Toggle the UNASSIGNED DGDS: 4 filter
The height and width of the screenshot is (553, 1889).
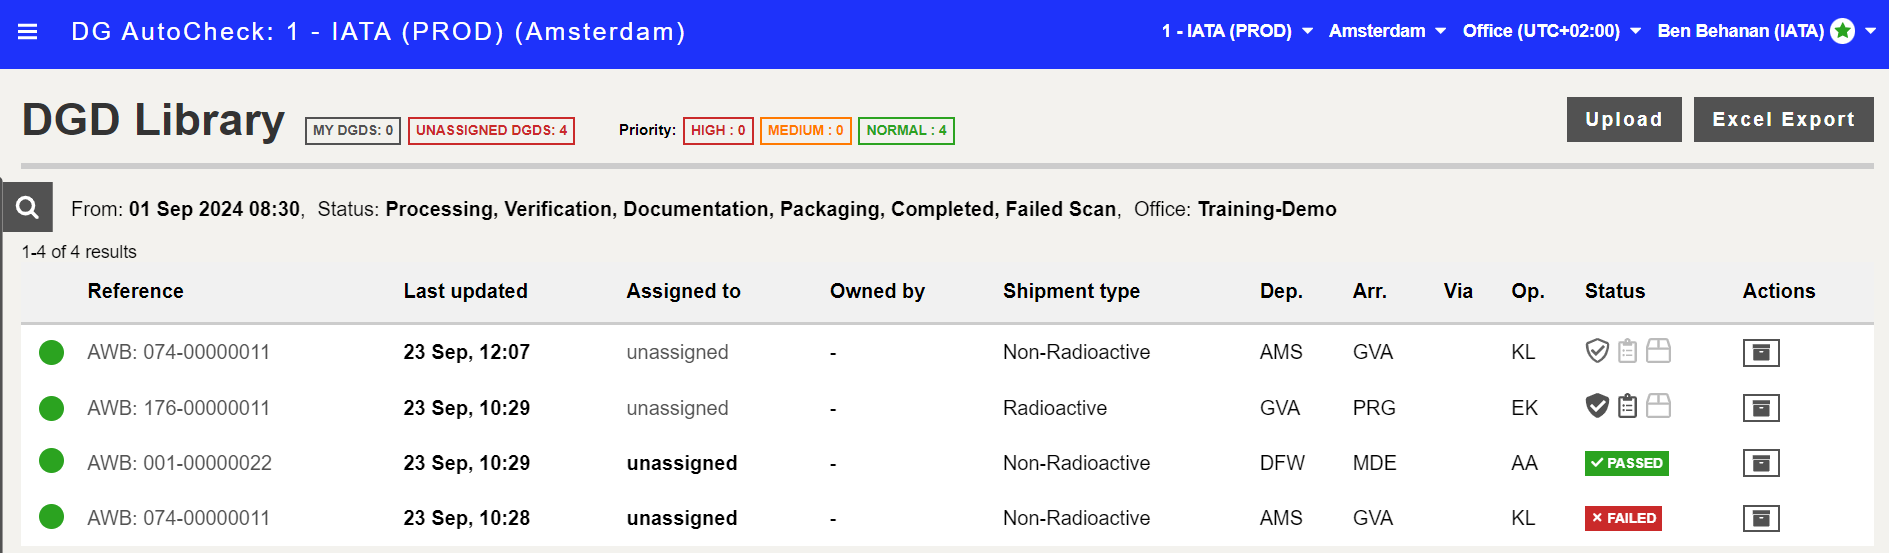(x=491, y=131)
